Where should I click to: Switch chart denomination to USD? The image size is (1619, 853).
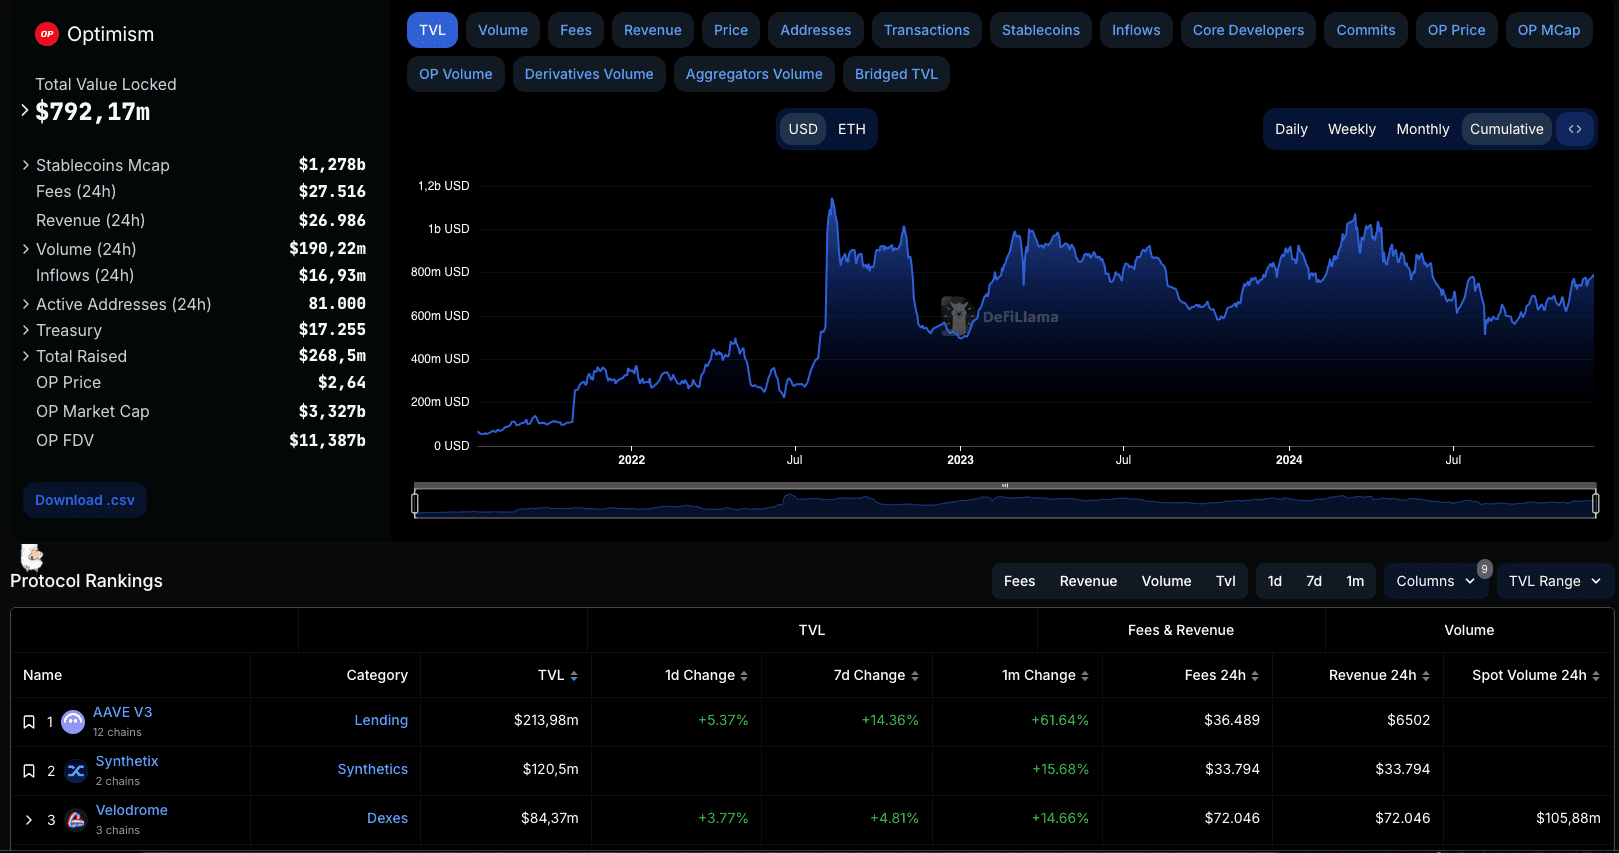click(x=803, y=129)
